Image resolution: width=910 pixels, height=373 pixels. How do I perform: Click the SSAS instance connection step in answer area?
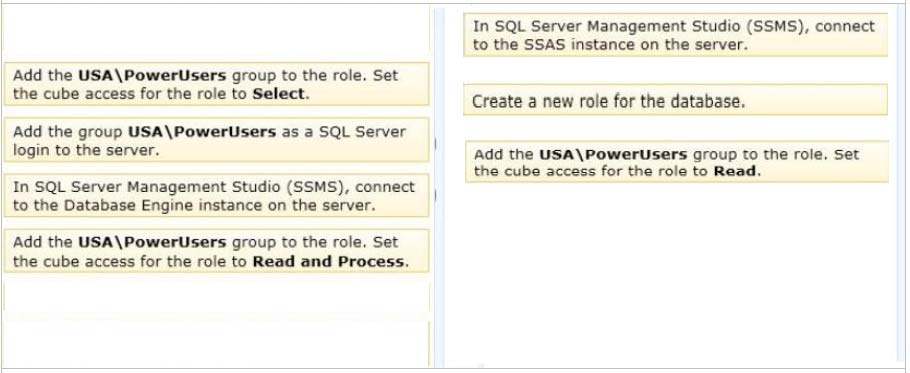[x=676, y=35]
